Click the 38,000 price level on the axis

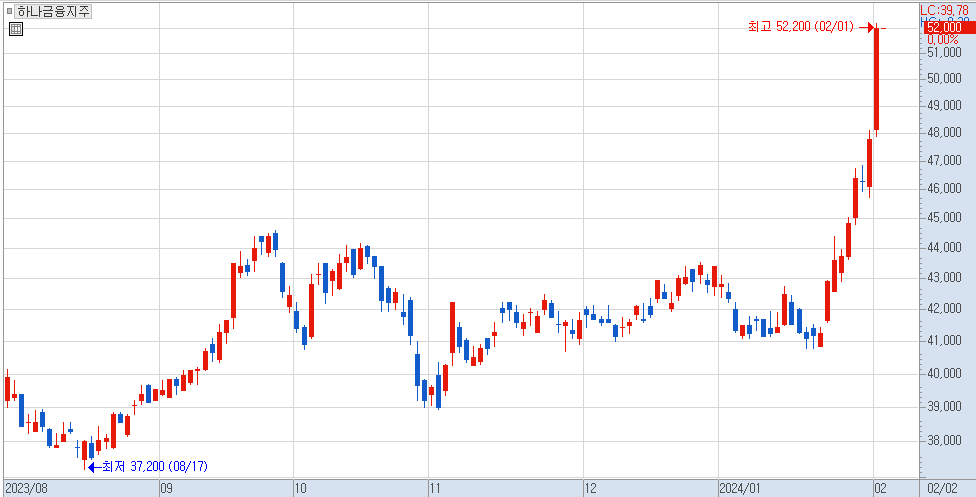pos(945,440)
